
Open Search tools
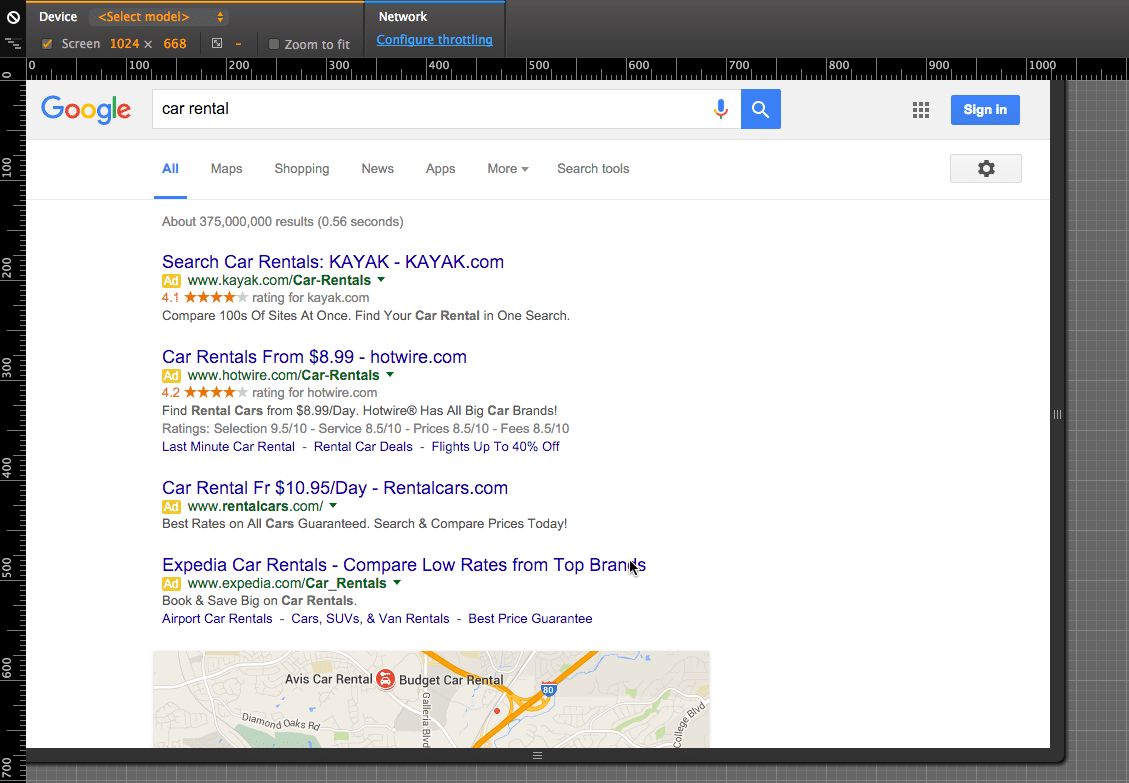click(593, 169)
